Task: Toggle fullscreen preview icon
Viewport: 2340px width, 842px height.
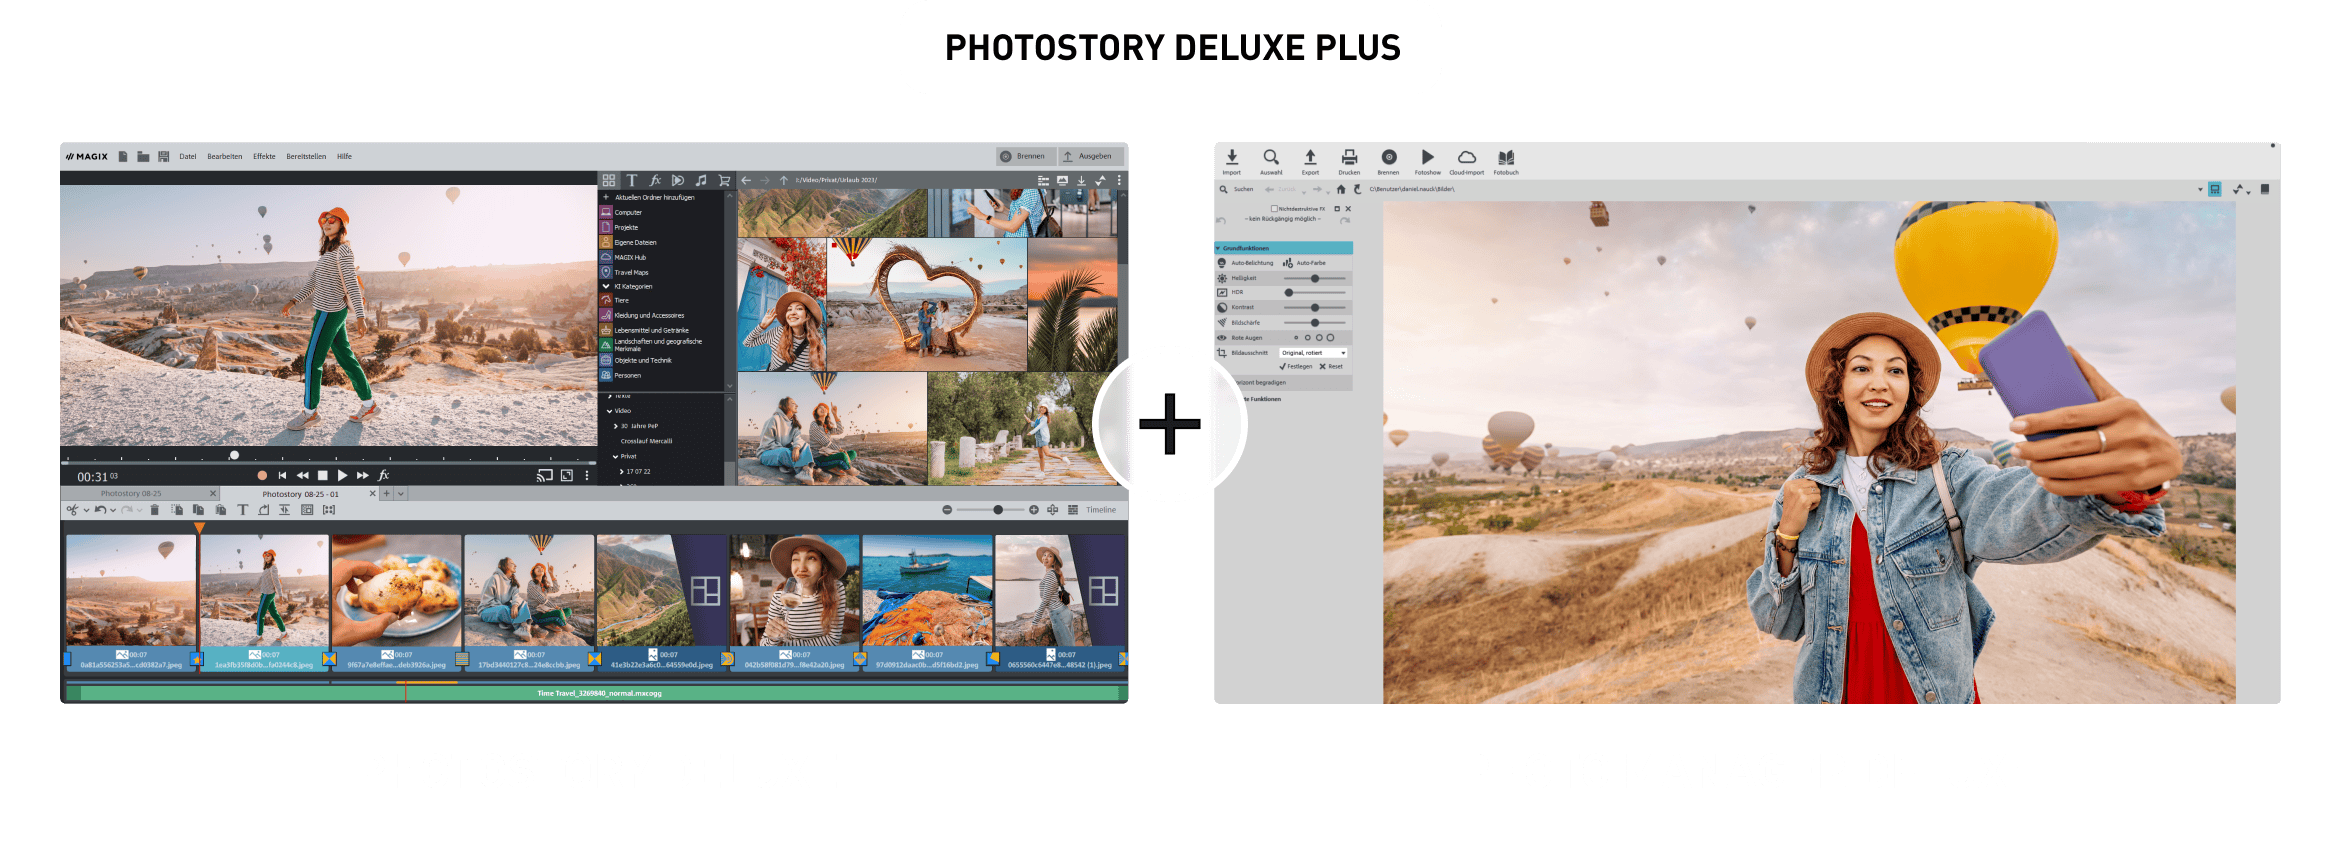Action: tap(567, 476)
